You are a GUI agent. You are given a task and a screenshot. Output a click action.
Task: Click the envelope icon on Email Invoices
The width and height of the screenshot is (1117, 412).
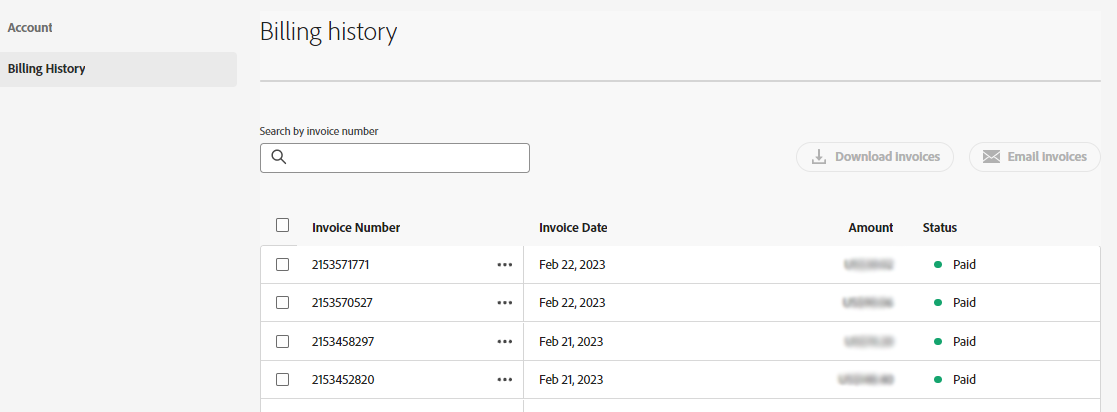(991, 157)
